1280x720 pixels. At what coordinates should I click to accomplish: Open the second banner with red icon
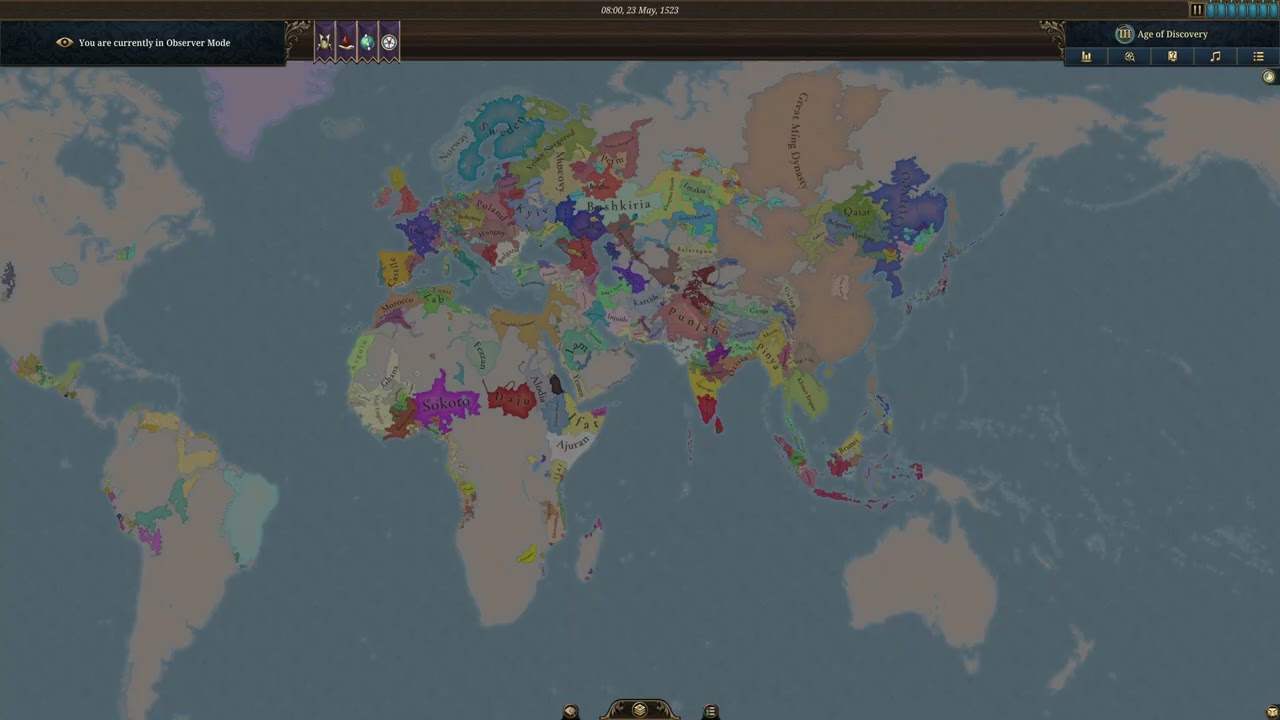346,42
